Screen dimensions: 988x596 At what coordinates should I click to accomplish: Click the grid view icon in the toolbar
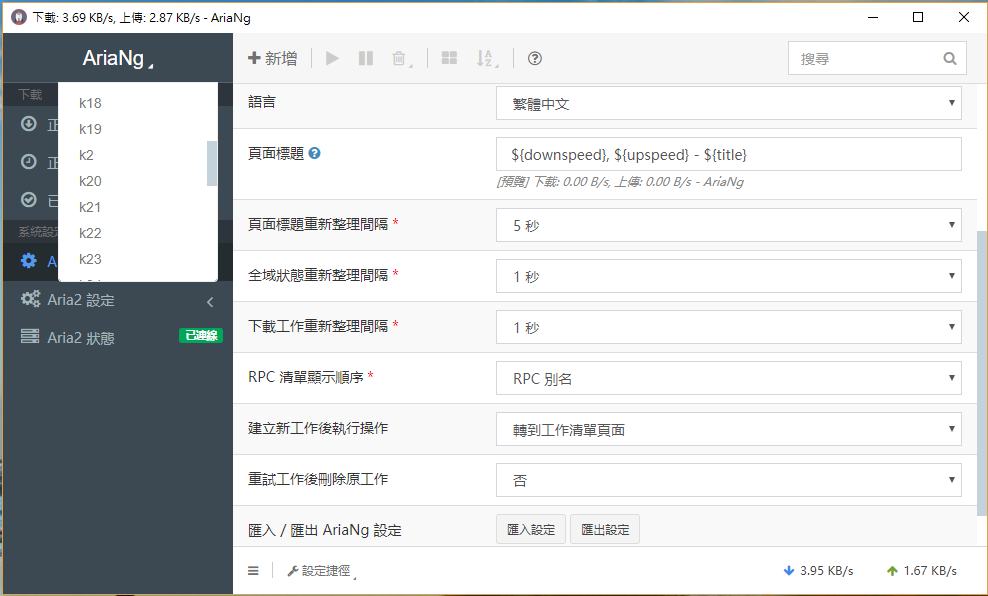[448, 58]
